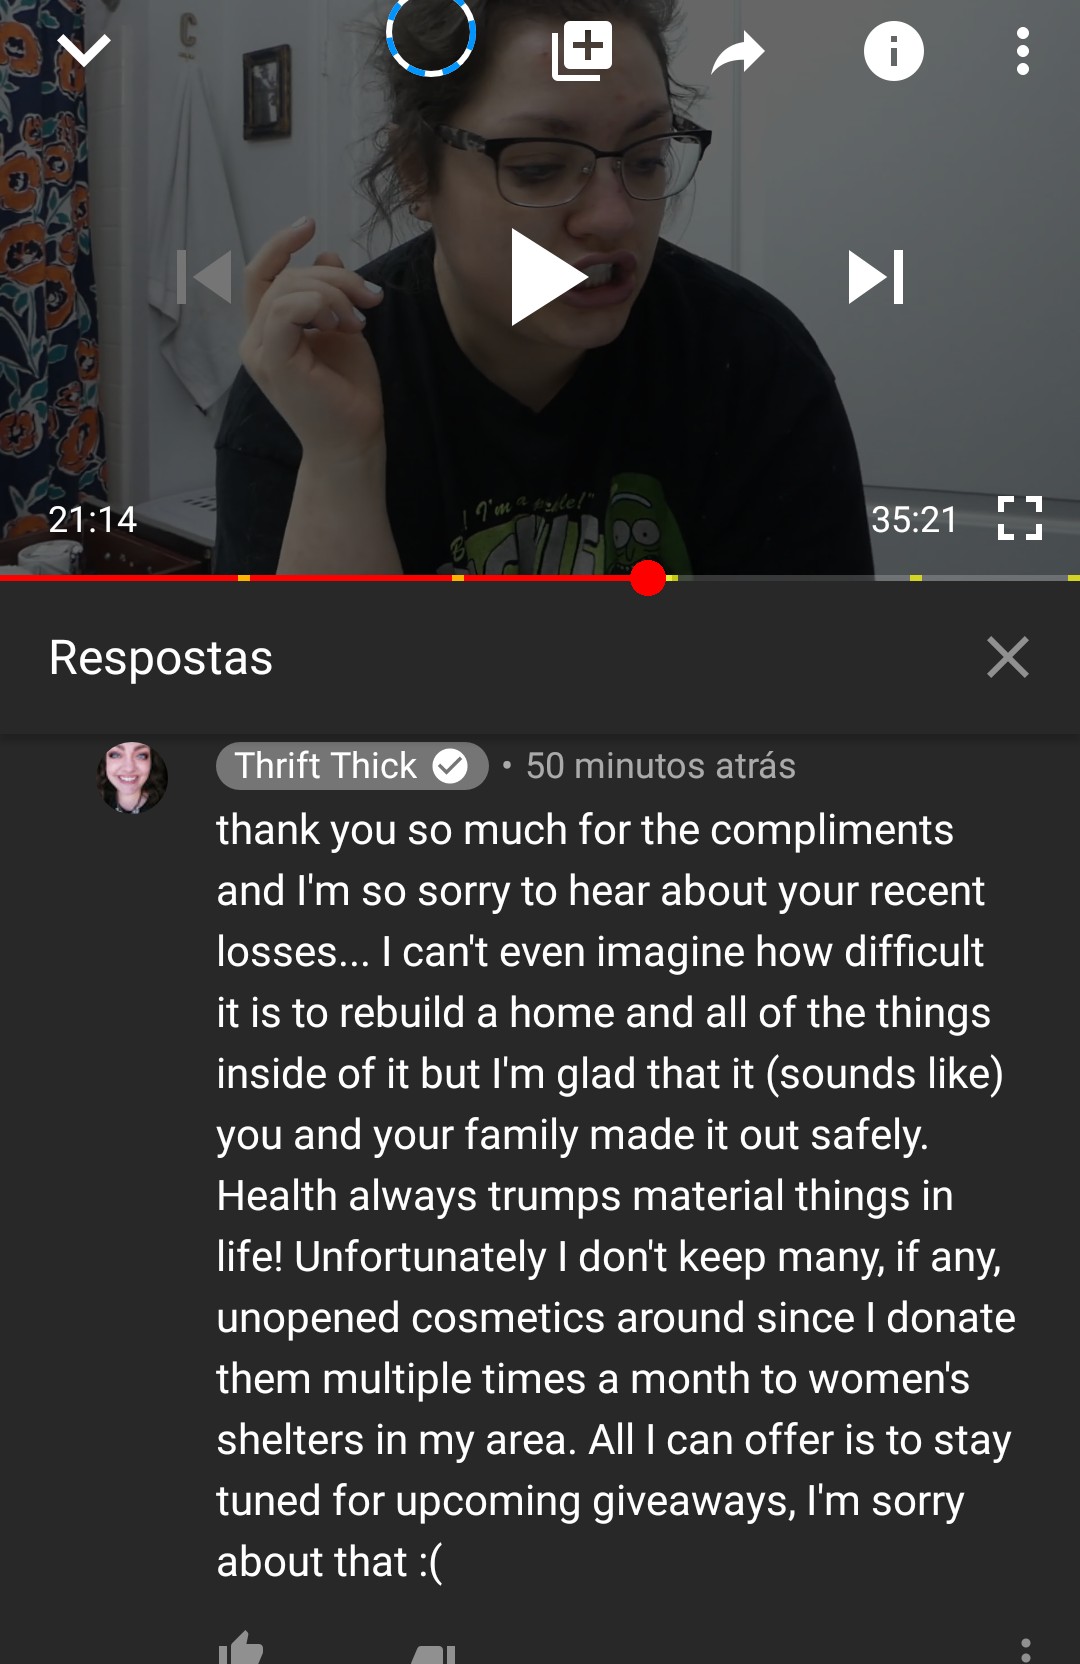Close the Respostas replies panel

[x=1007, y=657]
